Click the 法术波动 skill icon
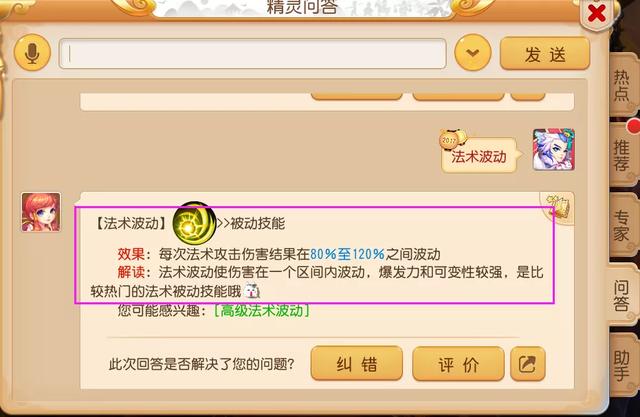Screen dimensions: 640x417 tap(194, 224)
